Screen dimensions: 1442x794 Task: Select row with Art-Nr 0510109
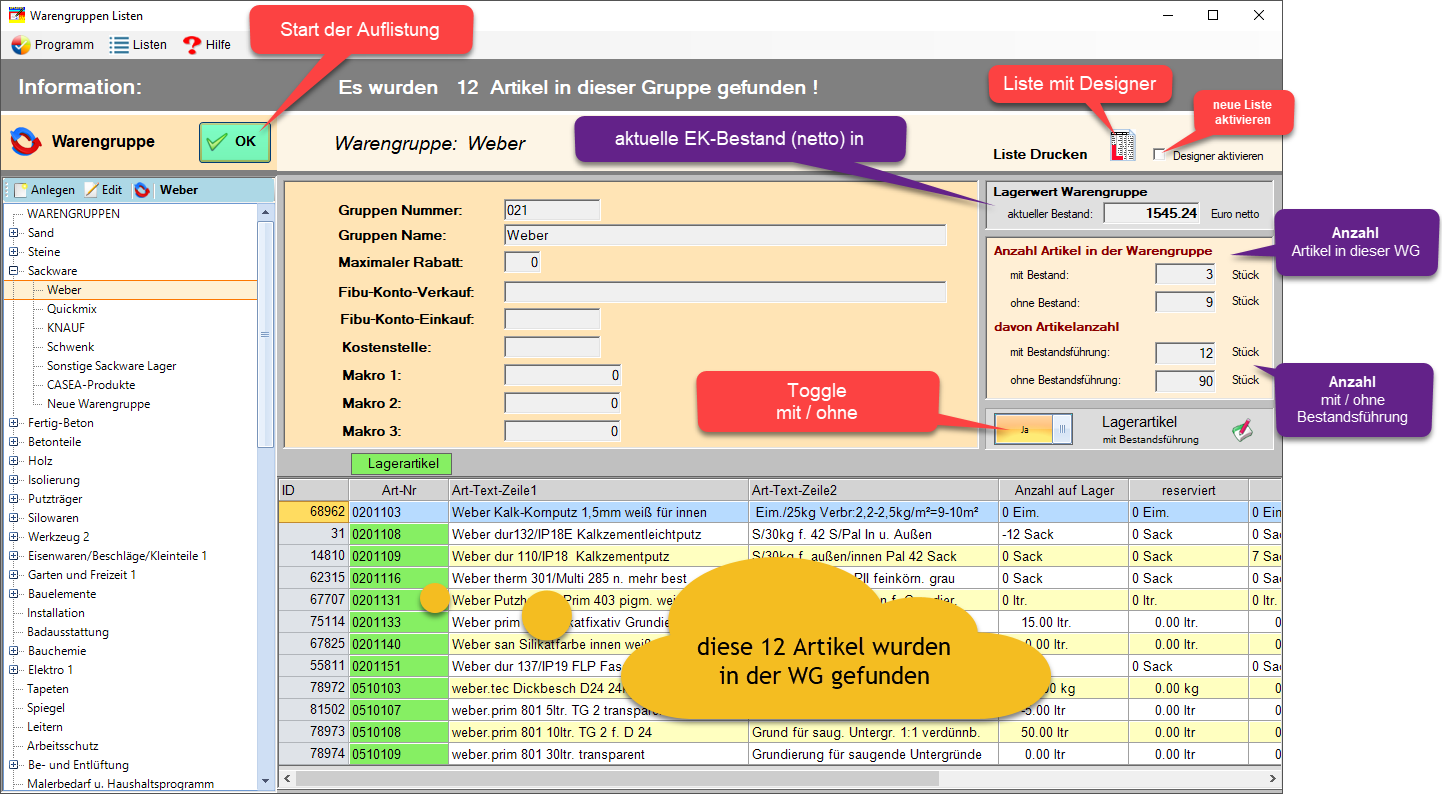coord(779,754)
